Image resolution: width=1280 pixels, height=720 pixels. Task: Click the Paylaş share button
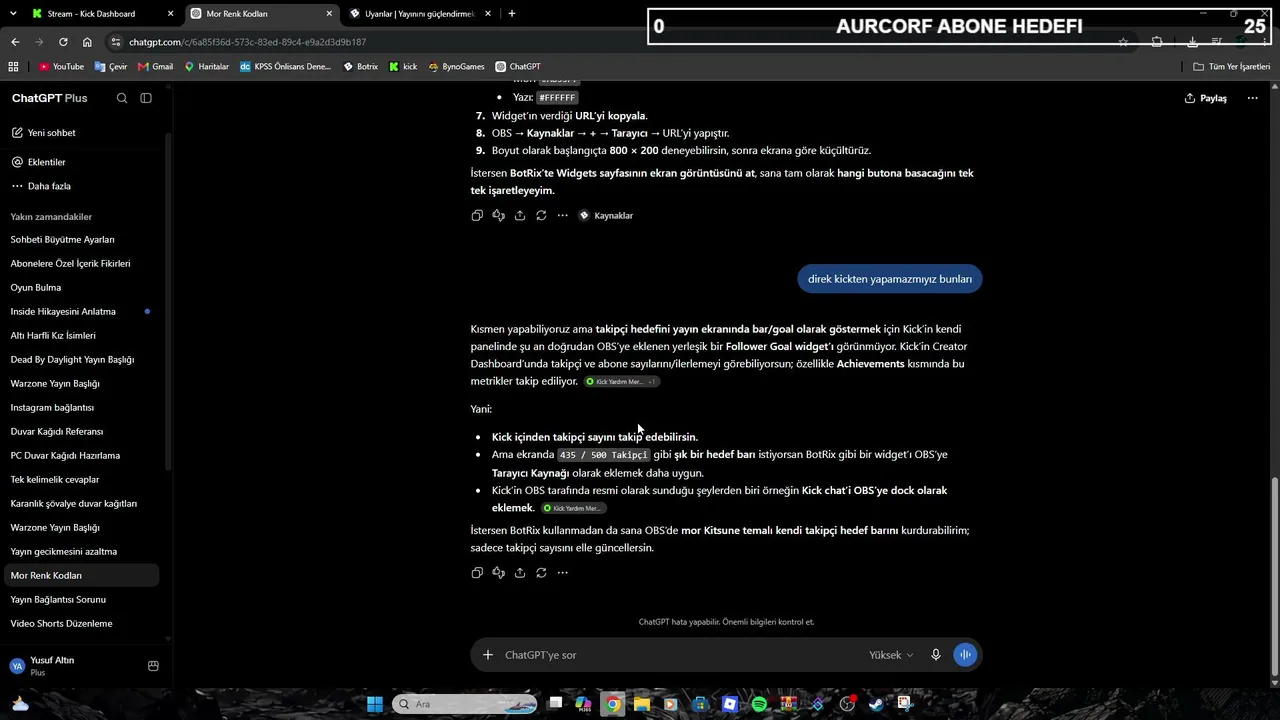pos(1206,98)
